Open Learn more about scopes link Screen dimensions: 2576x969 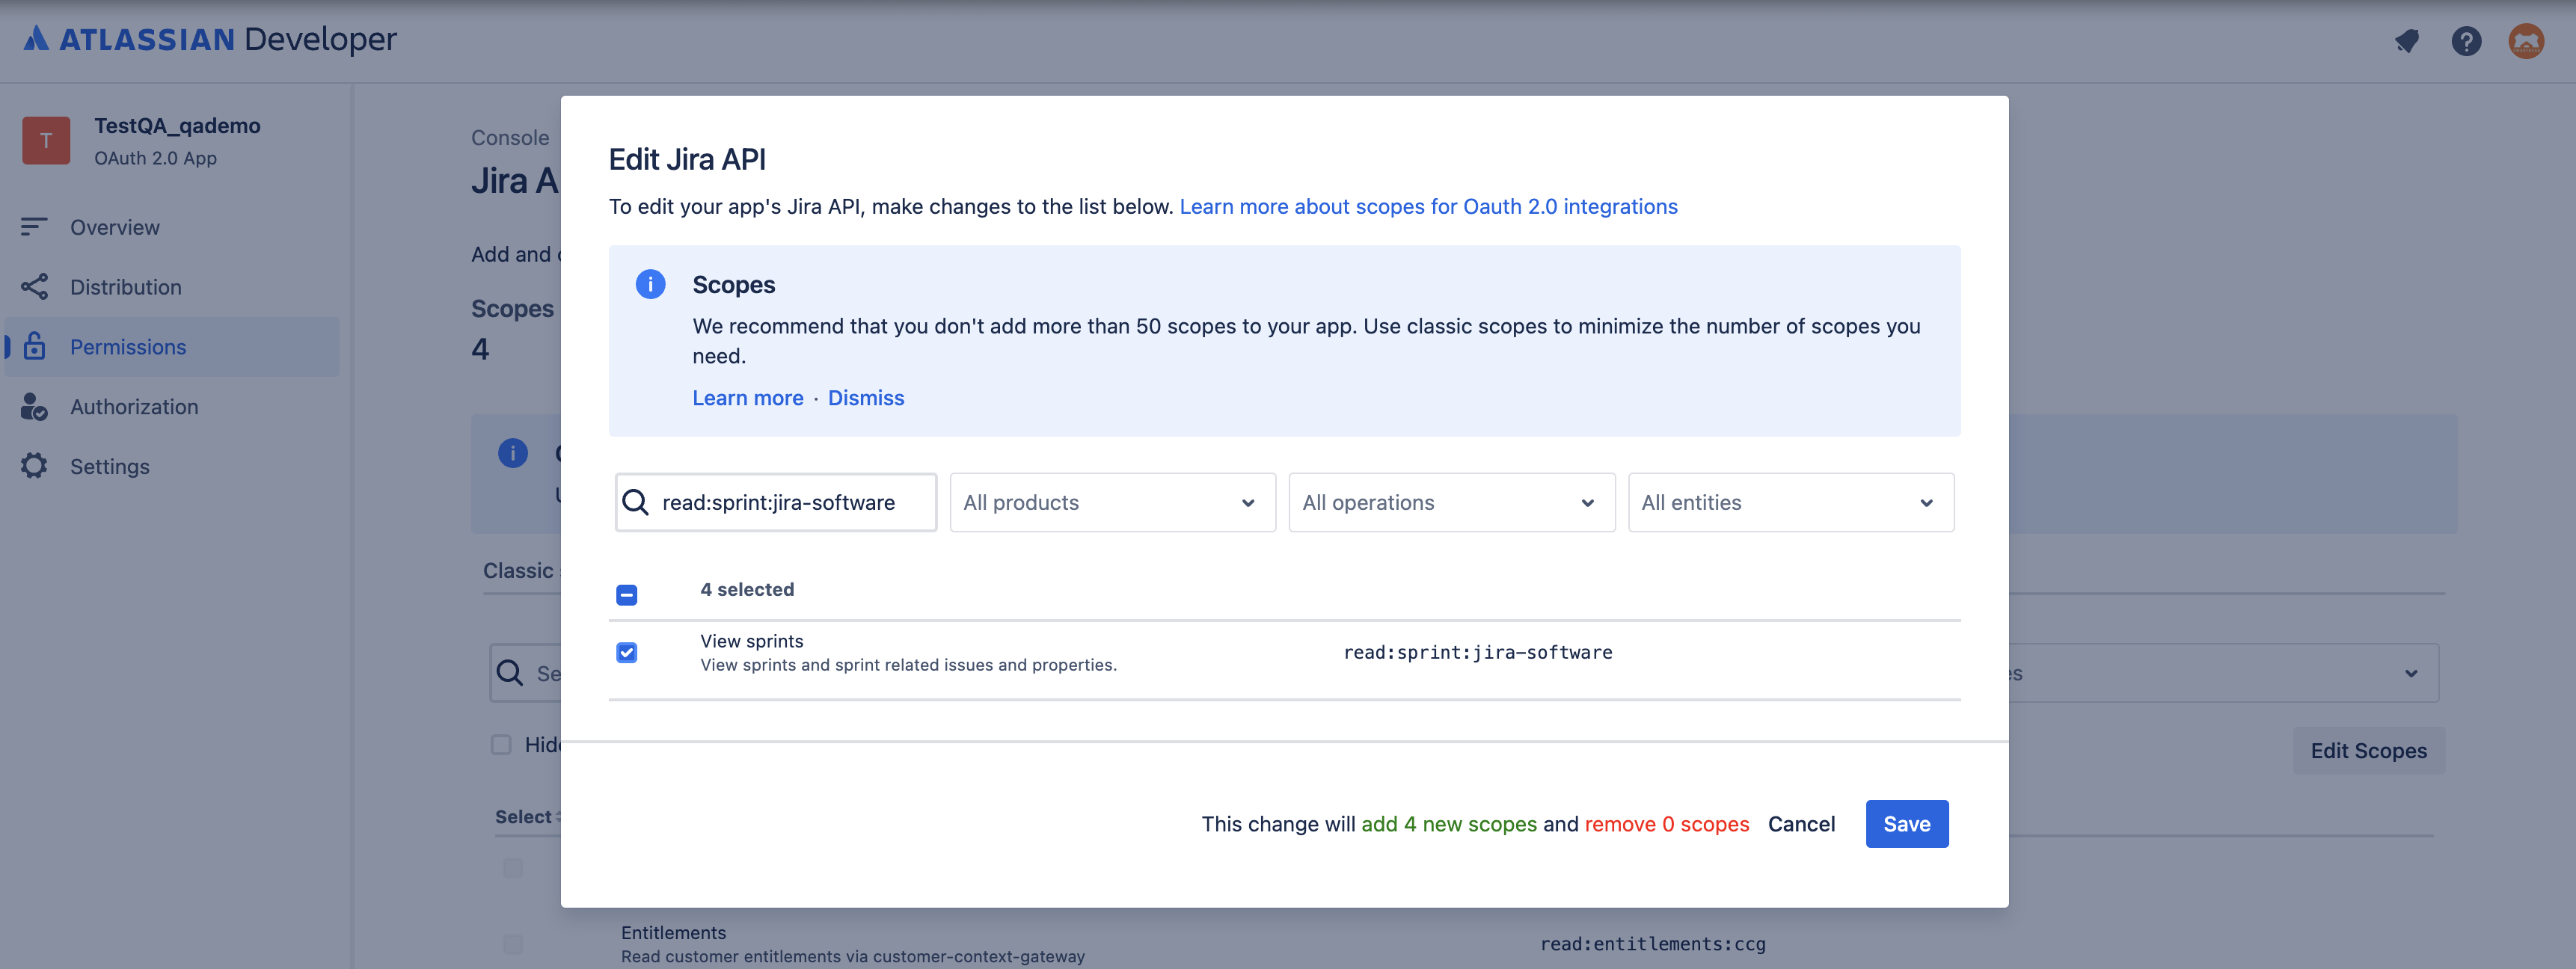tap(1429, 206)
